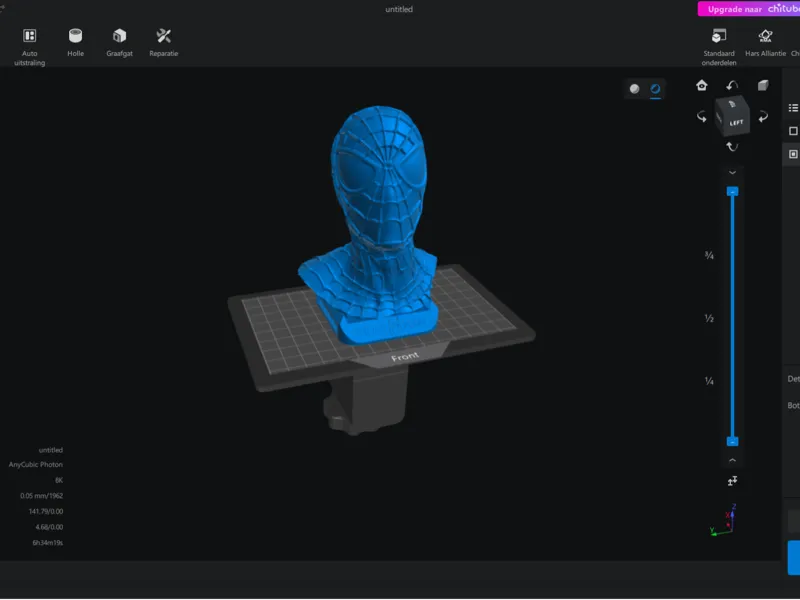Jump to the ¼ layer height mark
The height and width of the screenshot is (600, 800).
click(709, 381)
